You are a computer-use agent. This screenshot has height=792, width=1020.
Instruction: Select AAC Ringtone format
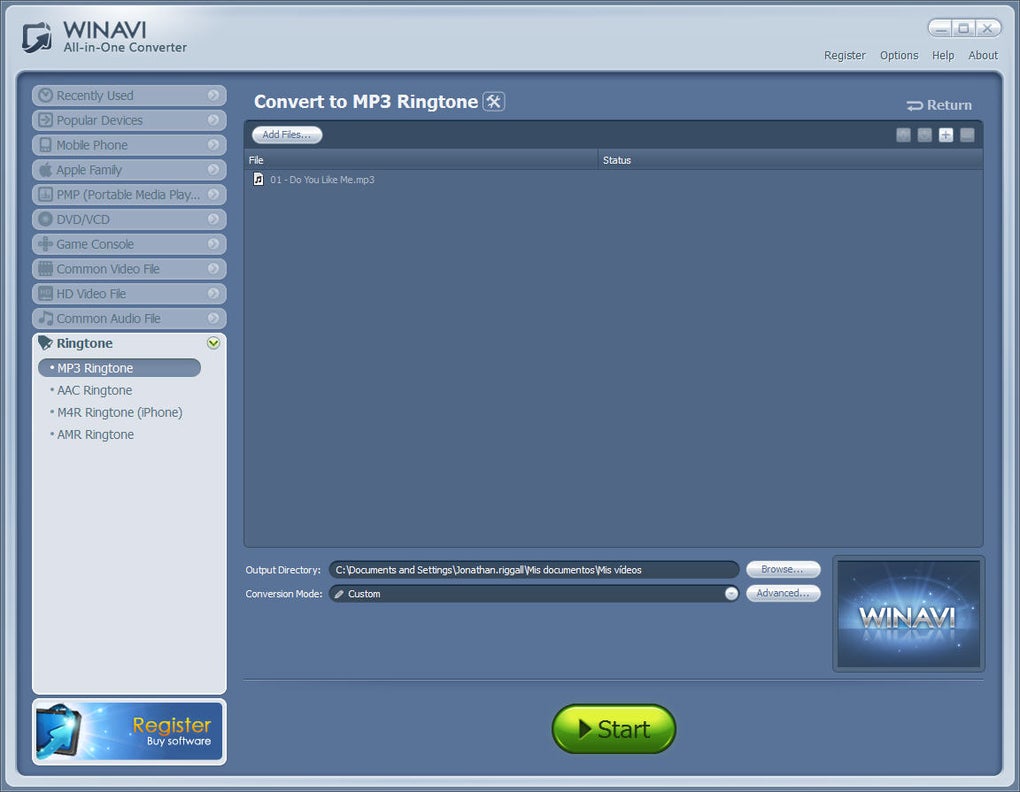click(x=94, y=390)
